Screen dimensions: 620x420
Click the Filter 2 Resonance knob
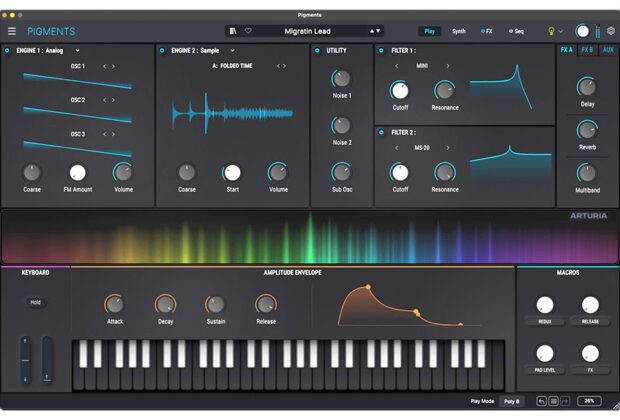[x=445, y=173]
